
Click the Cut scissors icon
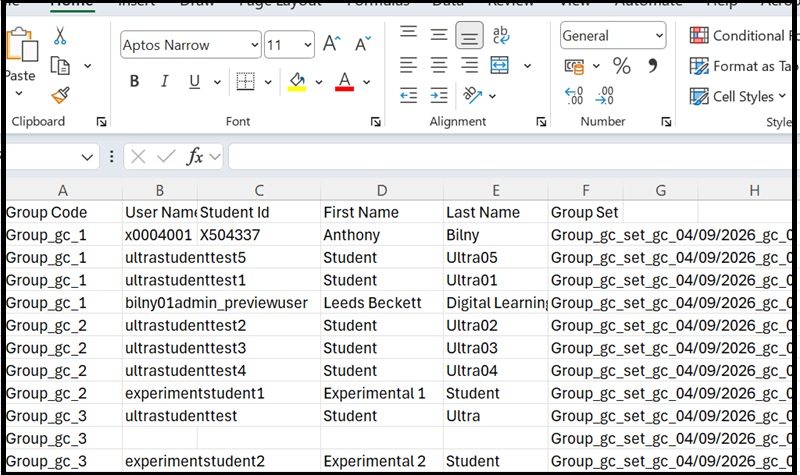click(60, 36)
